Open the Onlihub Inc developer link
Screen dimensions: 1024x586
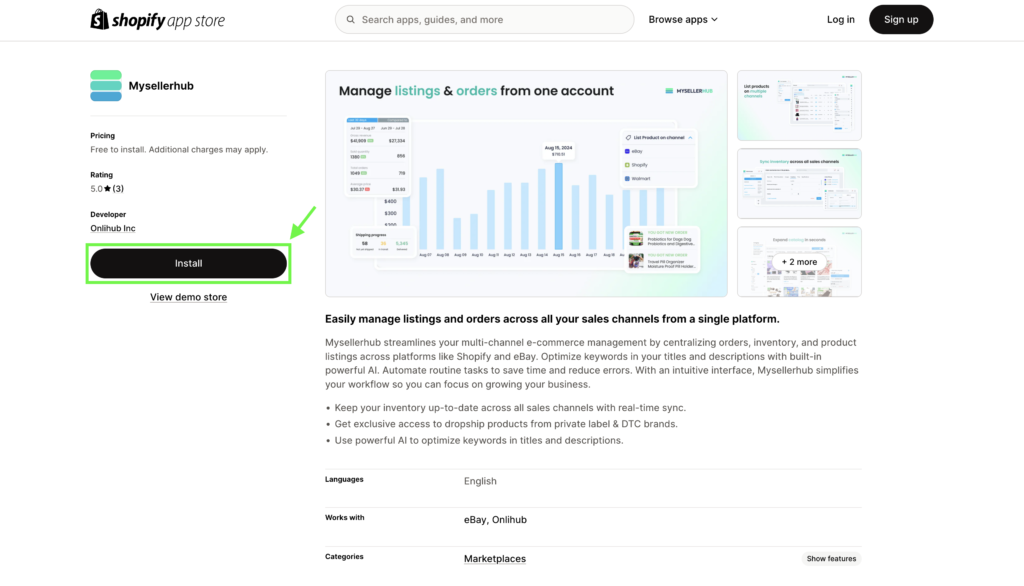[x=113, y=229]
